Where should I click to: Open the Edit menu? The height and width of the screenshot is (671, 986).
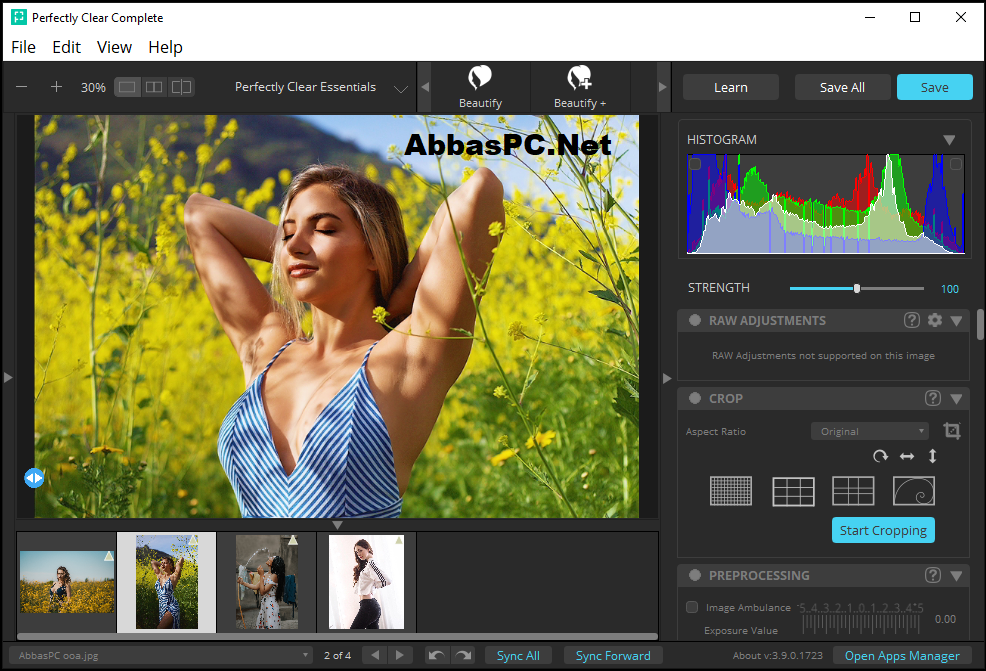66,47
